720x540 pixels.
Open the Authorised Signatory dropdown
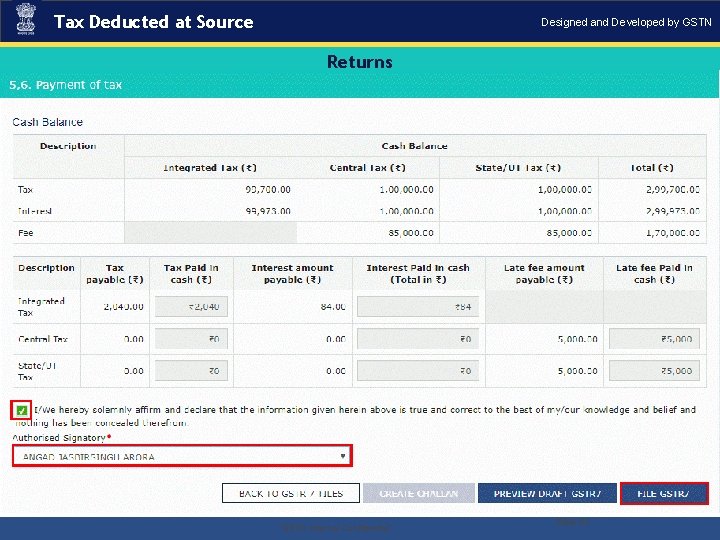point(182,456)
